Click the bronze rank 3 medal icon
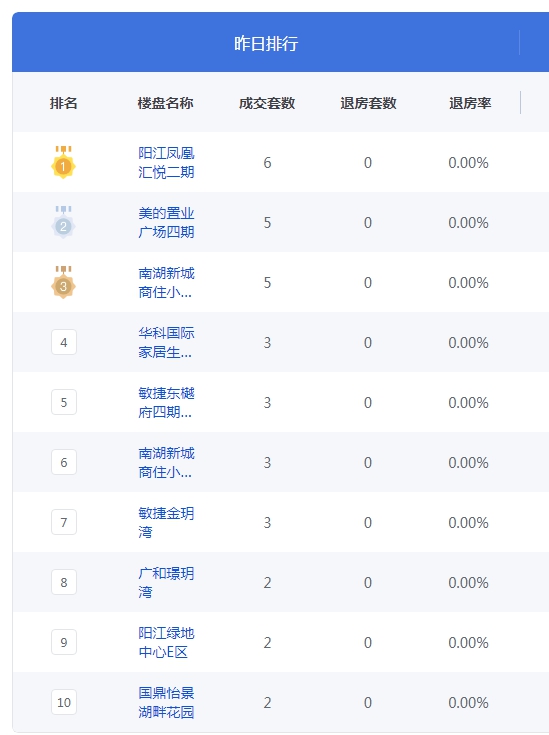This screenshot has height=735, width=549. 63,282
